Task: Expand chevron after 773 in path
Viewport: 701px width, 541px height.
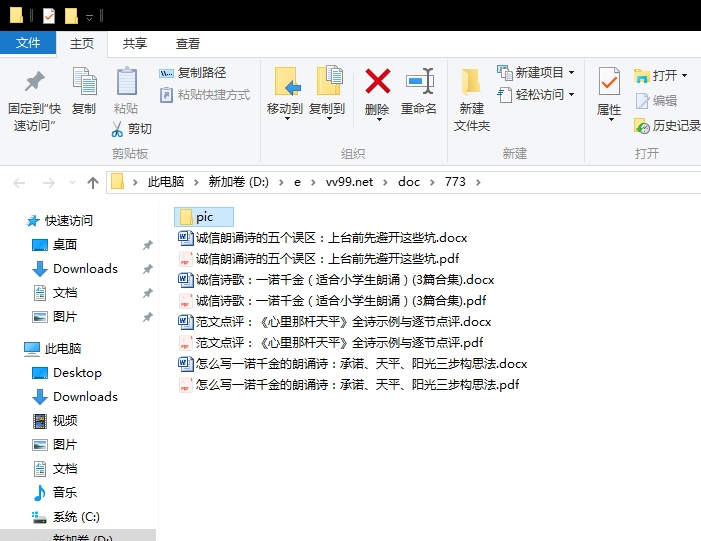Action: (x=478, y=182)
